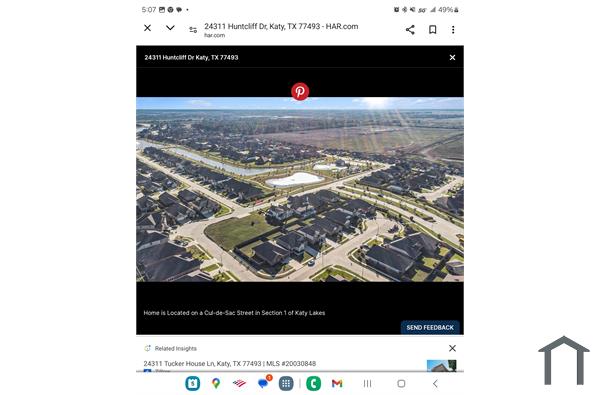
Task: Open the green C phone app in the dock
Action: click(313, 383)
